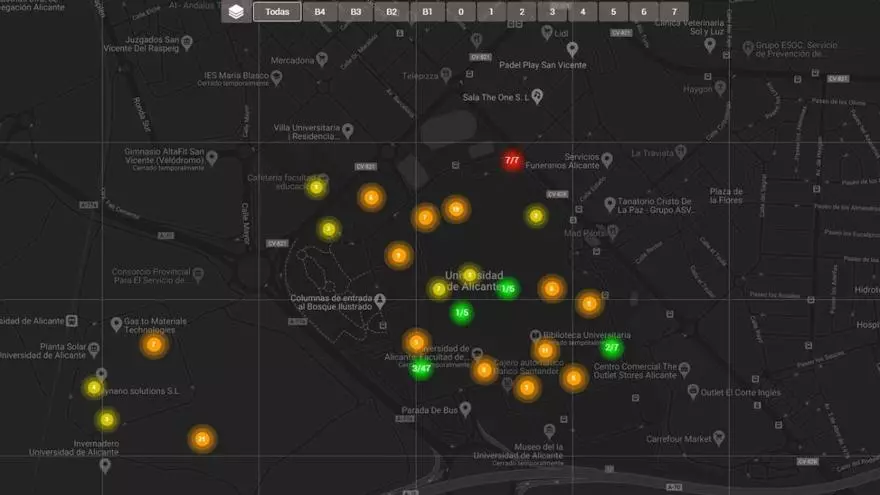Click the green 3/47 cluster marker

click(x=421, y=368)
